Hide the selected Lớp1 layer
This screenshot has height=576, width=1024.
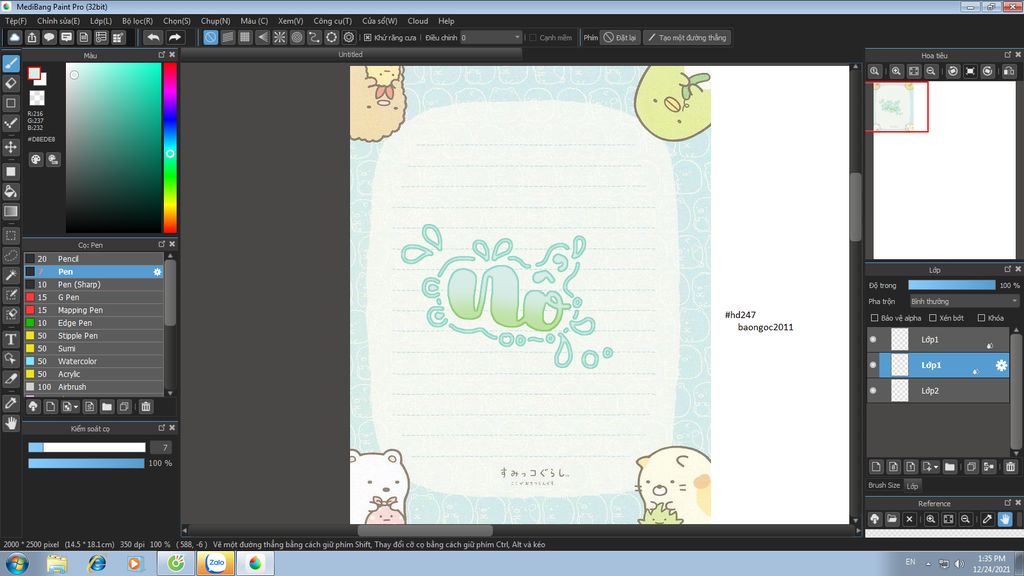(873, 365)
